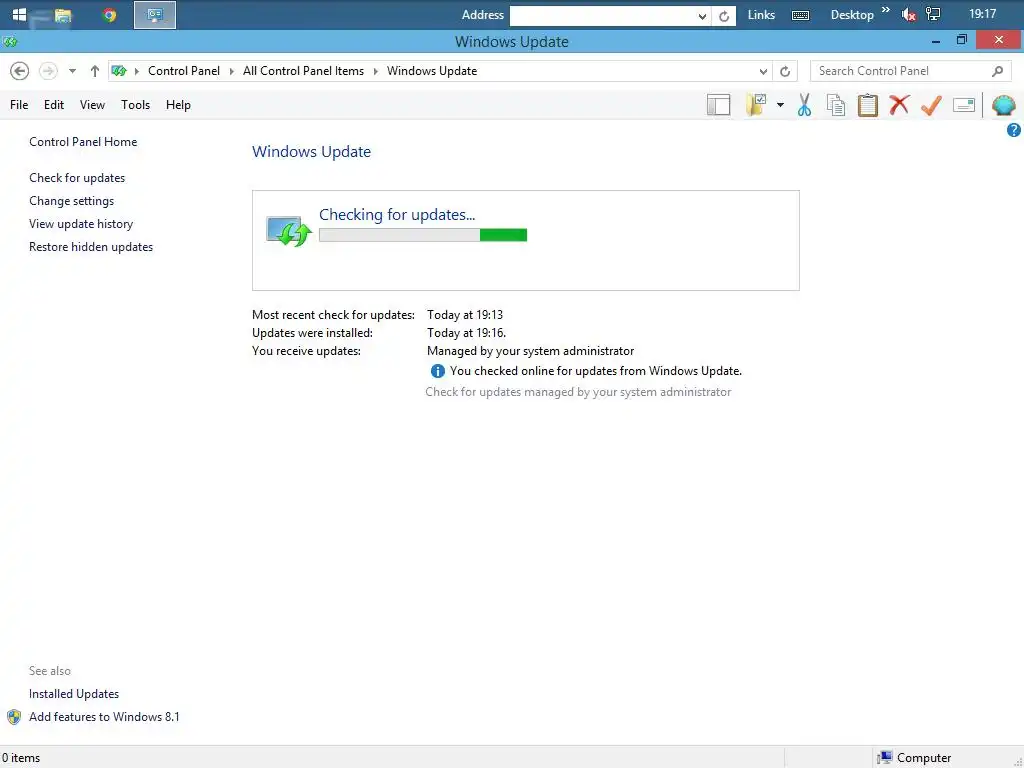This screenshot has height=768, width=1024.
Task: Click the '0 items' status bar text
Action: (x=21, y=758)
